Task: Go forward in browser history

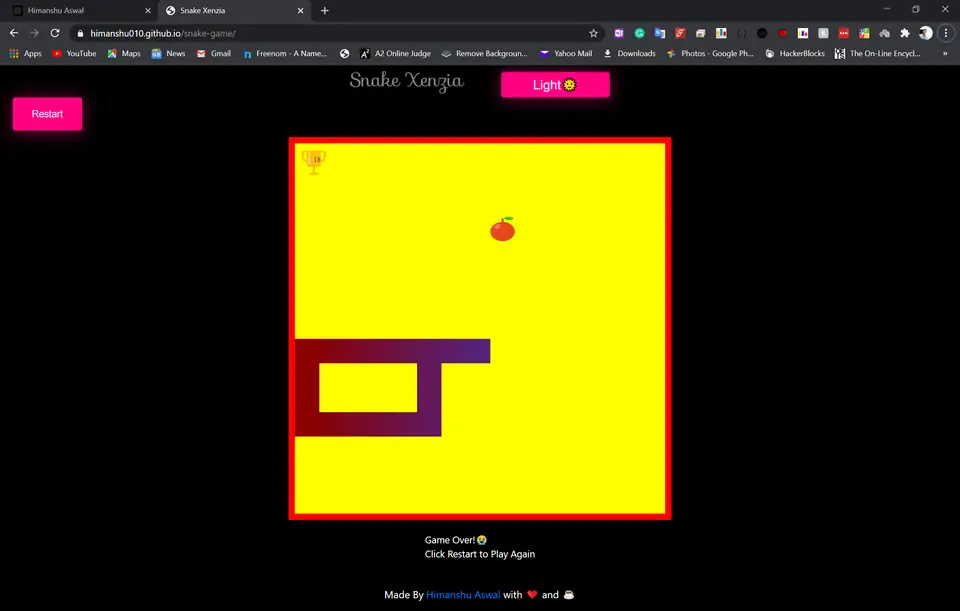Action: point(34,33)
